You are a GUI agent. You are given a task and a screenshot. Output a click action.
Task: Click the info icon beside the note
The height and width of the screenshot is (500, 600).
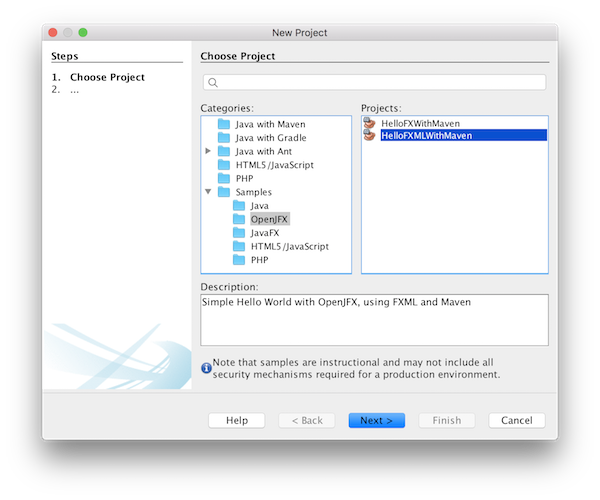coord(207,368)
